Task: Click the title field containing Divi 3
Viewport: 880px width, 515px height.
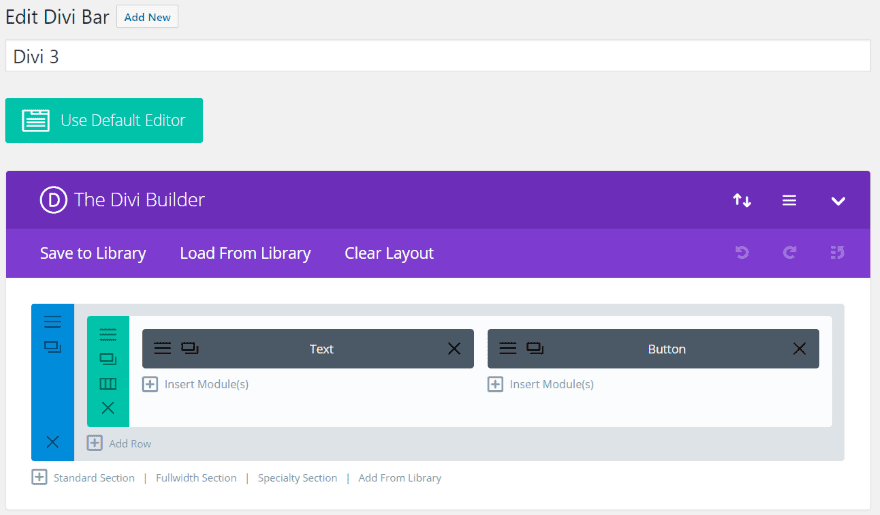Action: coord(438,56)
